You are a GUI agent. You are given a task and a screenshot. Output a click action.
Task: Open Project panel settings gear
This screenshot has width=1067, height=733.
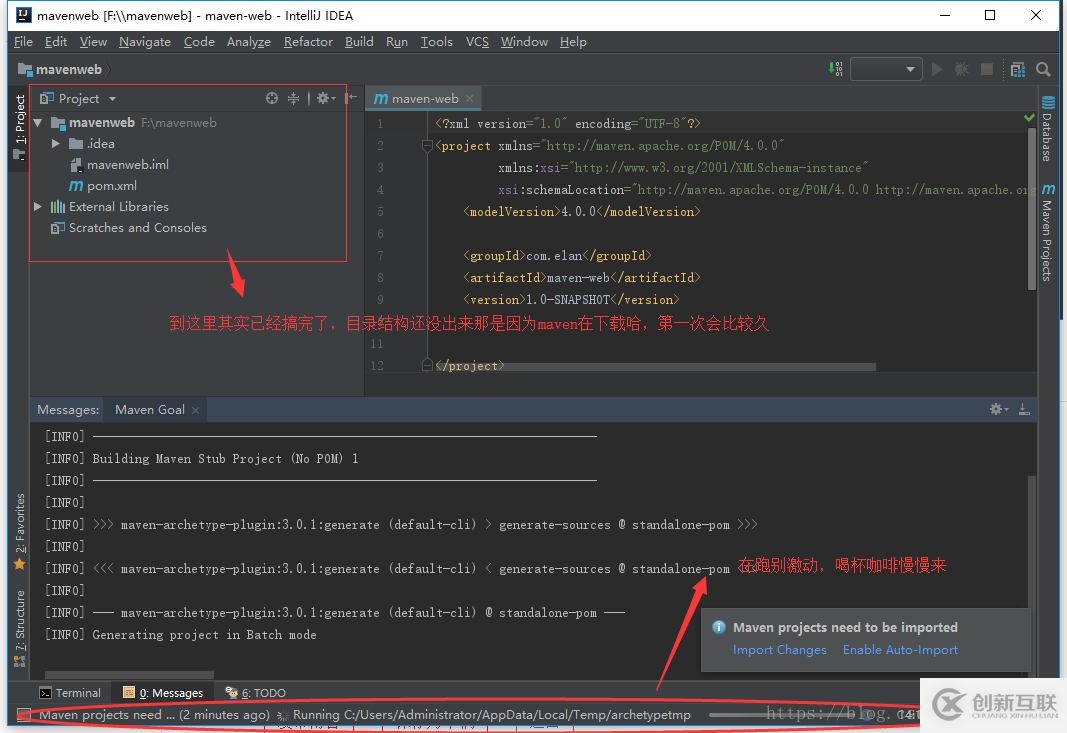click(325, 98)
